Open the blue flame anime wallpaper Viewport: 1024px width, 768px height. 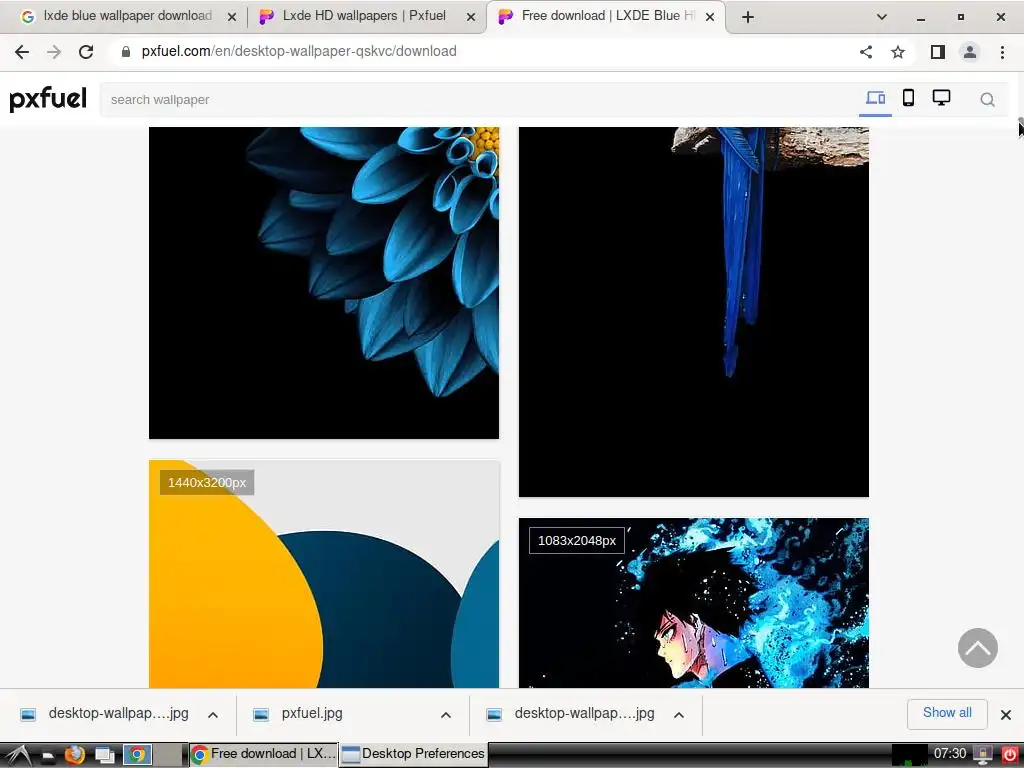tap(694, 603)
